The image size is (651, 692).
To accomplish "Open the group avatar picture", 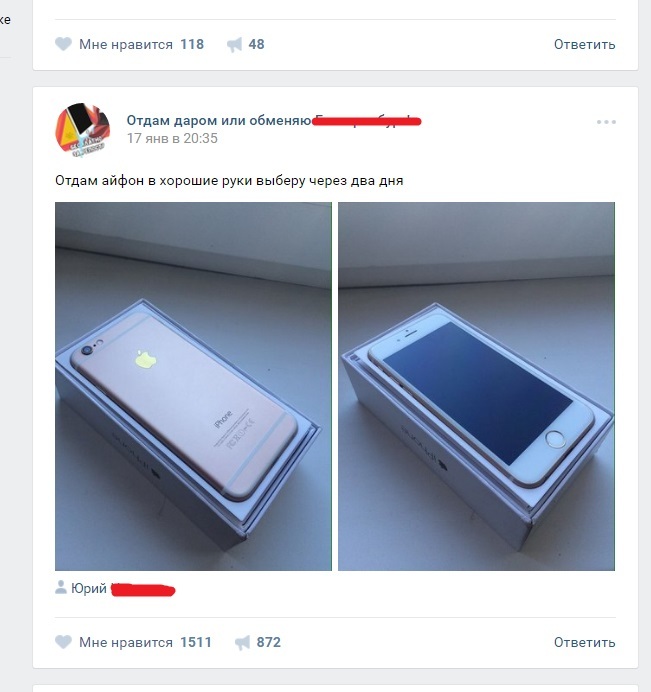I will pos(83,129).
